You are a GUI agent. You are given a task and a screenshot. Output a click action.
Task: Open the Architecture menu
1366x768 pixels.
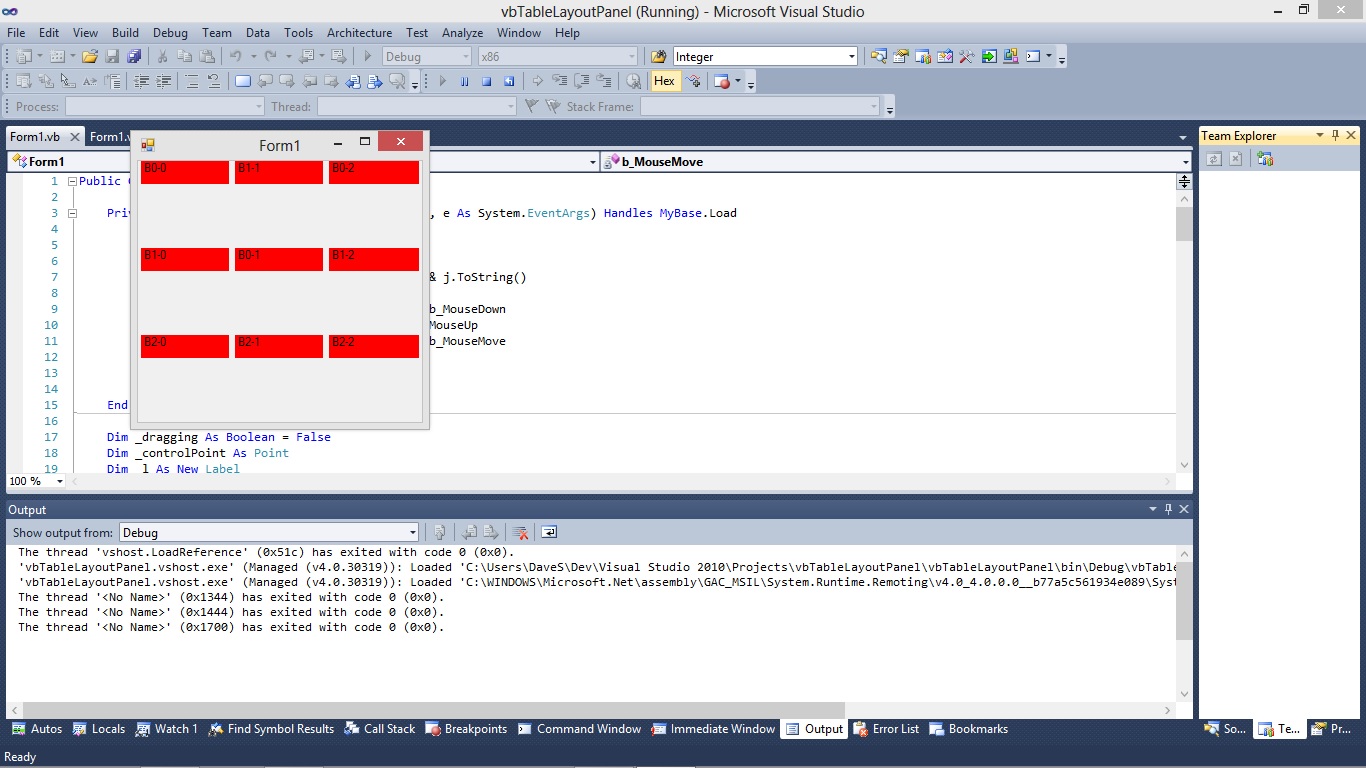[x=360, y=33]
